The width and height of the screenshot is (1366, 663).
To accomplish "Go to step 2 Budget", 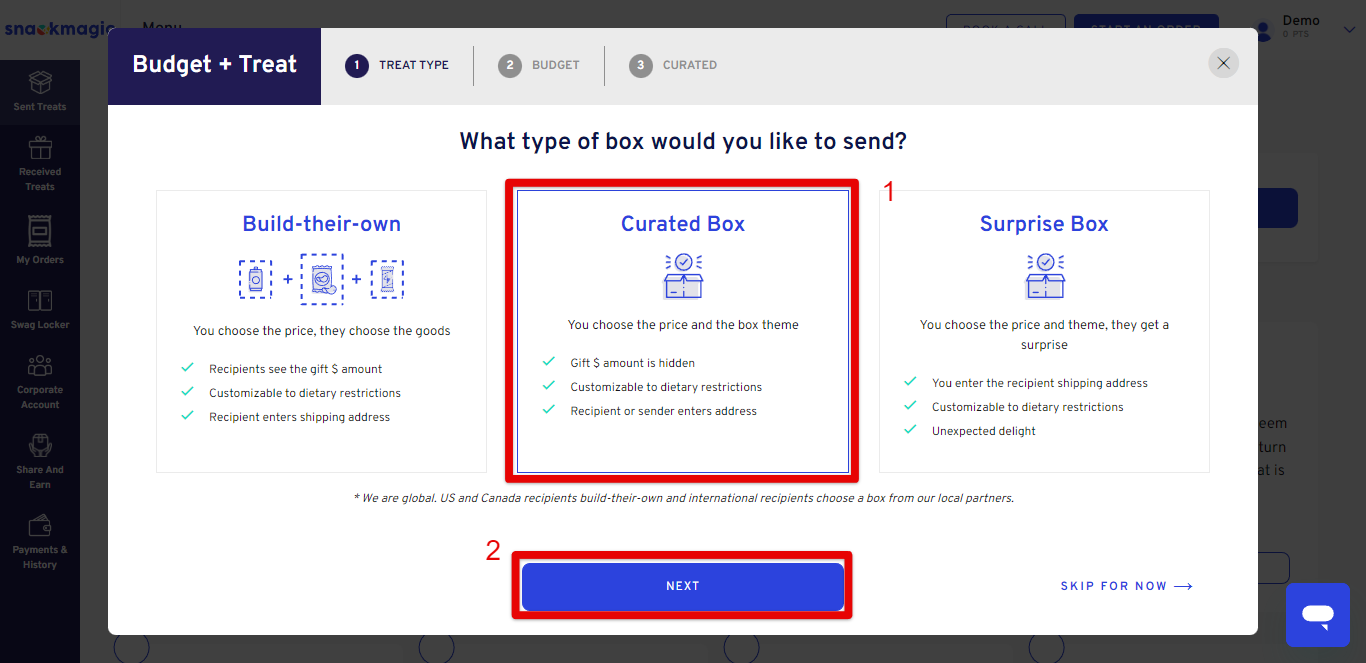I will tap(539, 65).
